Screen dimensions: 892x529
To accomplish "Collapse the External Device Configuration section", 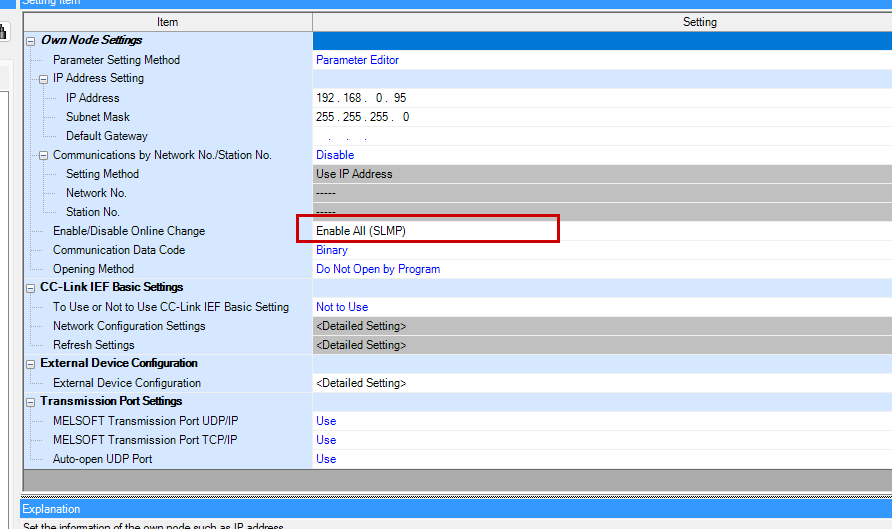I will 31,364.
